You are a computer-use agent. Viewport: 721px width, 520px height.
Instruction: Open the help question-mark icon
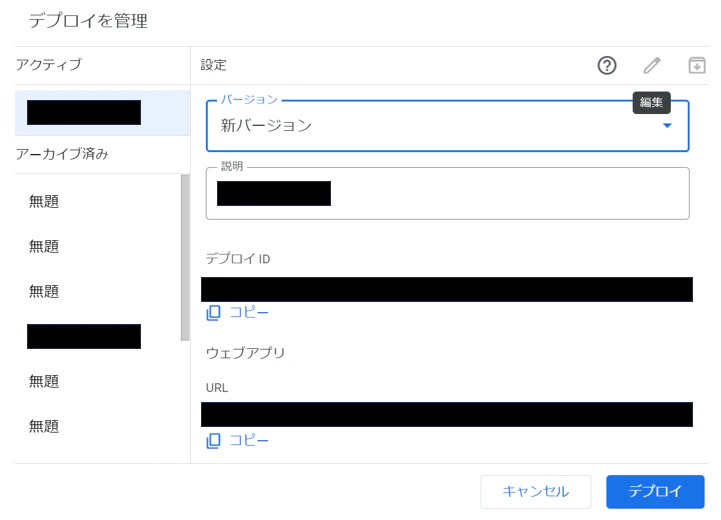(x=607, y=65)
